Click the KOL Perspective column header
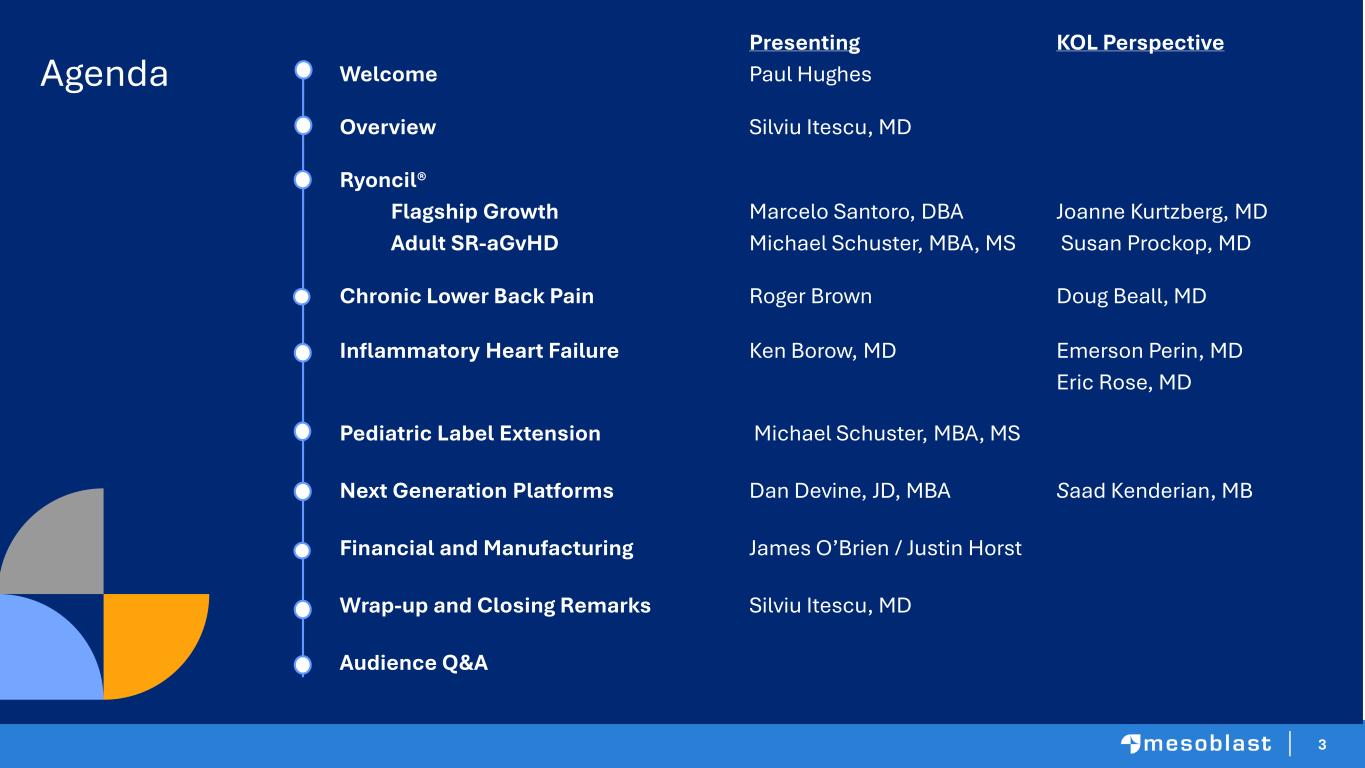Image resolution: width=1365 pixels, height=768 pixels. 1139,42
